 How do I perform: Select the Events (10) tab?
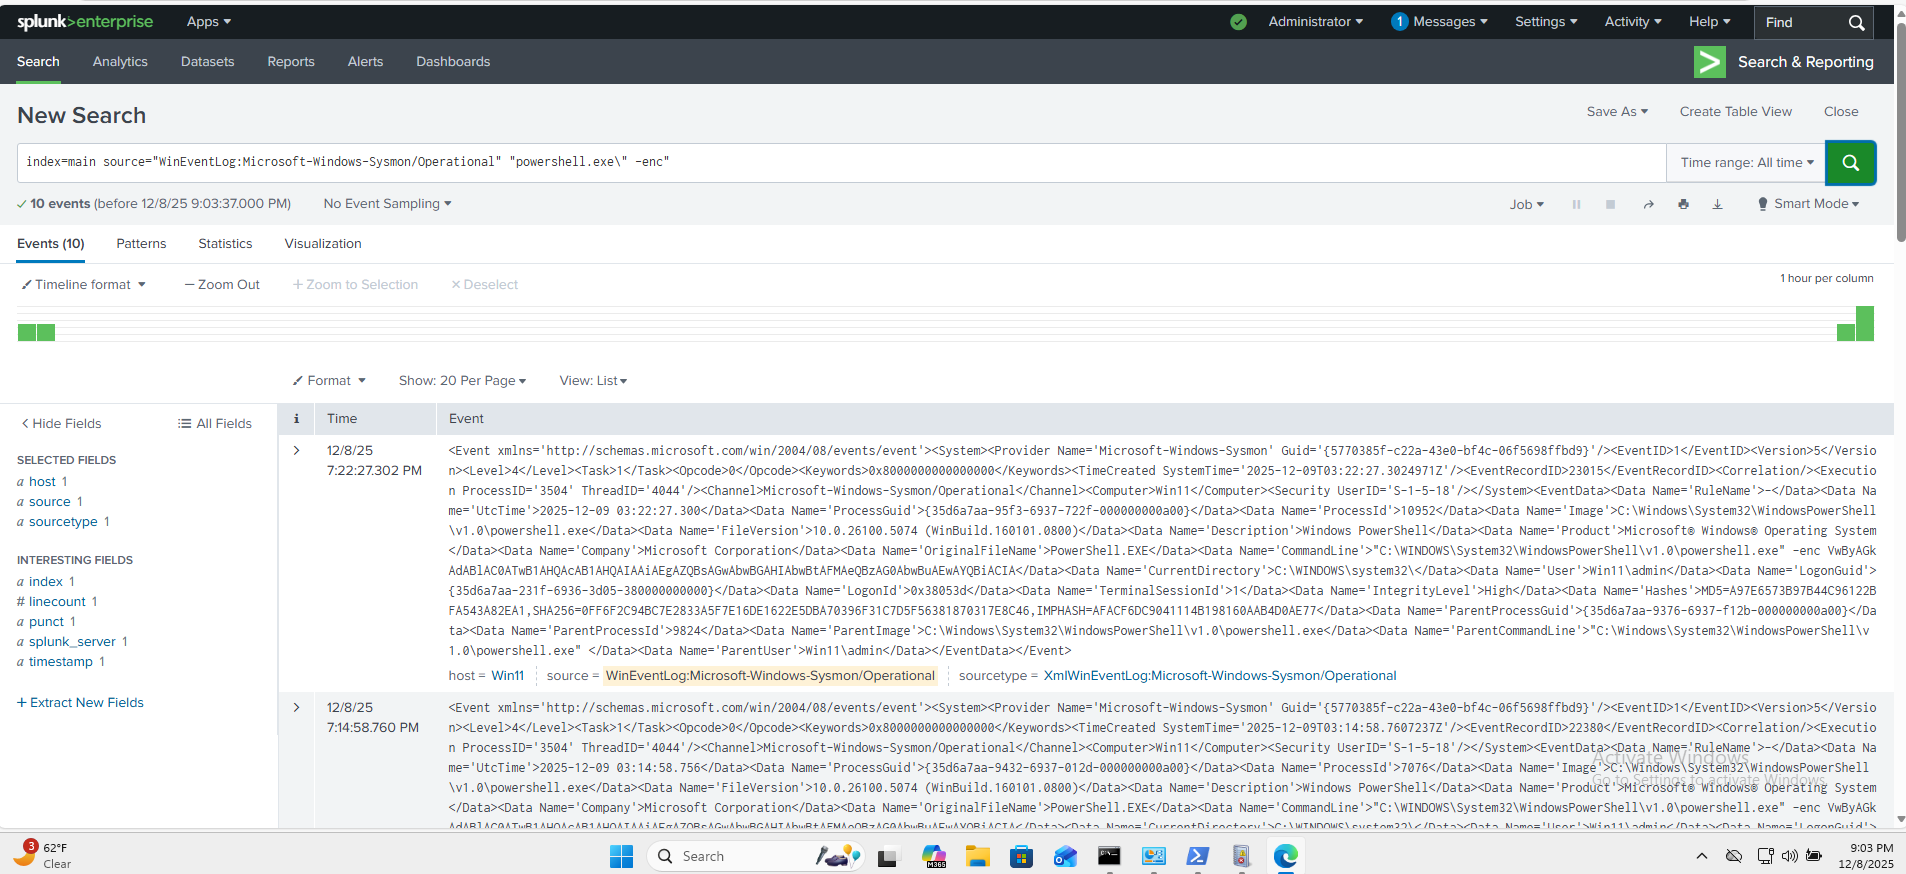tap(51, 244)
